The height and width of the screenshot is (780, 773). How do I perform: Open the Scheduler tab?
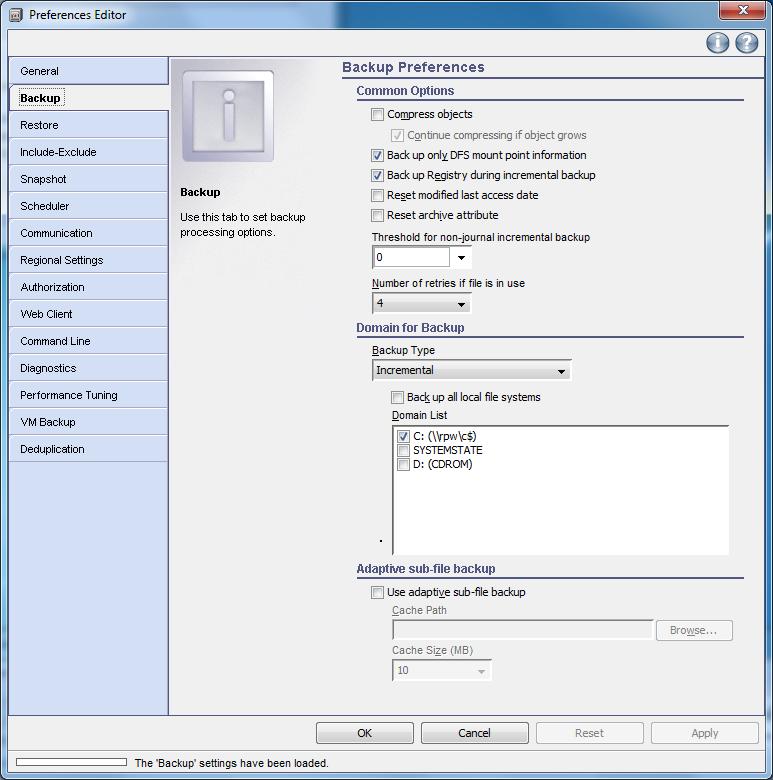point(88,206)
